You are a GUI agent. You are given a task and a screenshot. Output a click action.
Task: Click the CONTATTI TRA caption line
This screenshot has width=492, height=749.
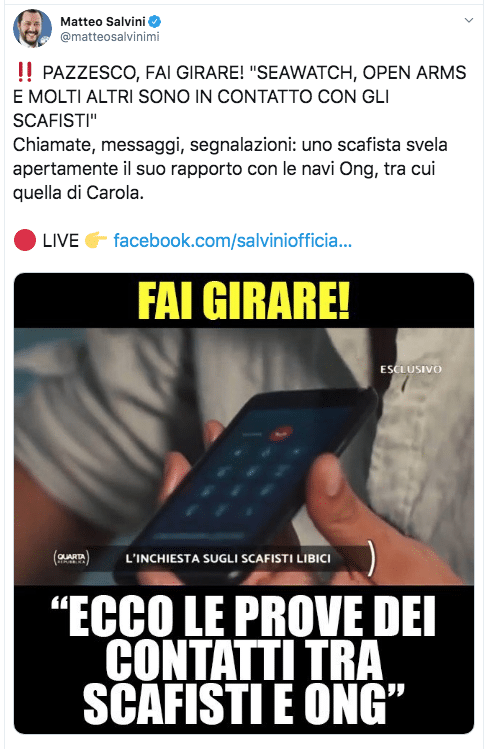(244, 661)
